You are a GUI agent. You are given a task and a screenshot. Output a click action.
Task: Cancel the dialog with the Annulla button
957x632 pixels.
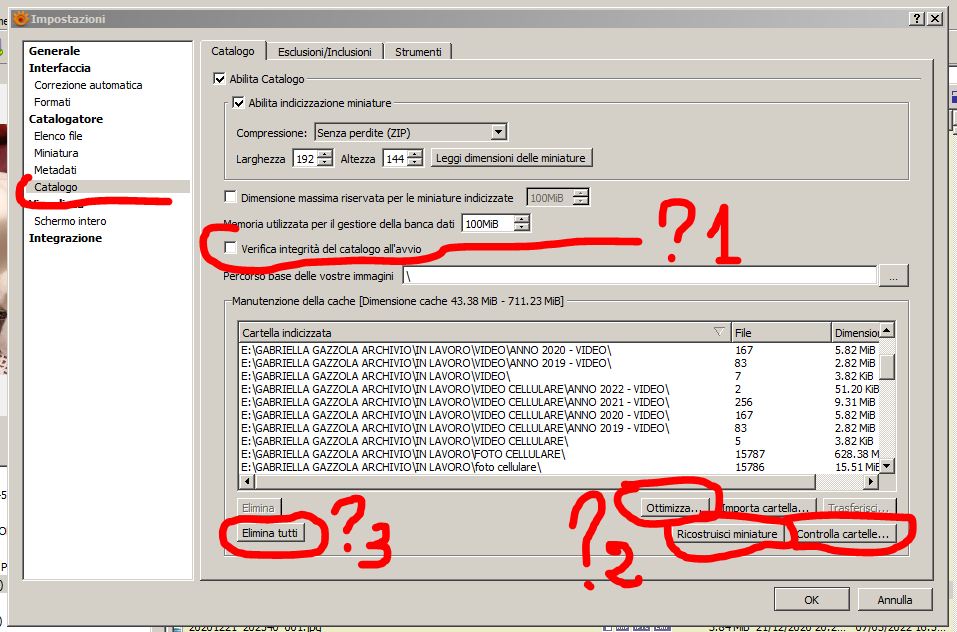click(895, 600)
